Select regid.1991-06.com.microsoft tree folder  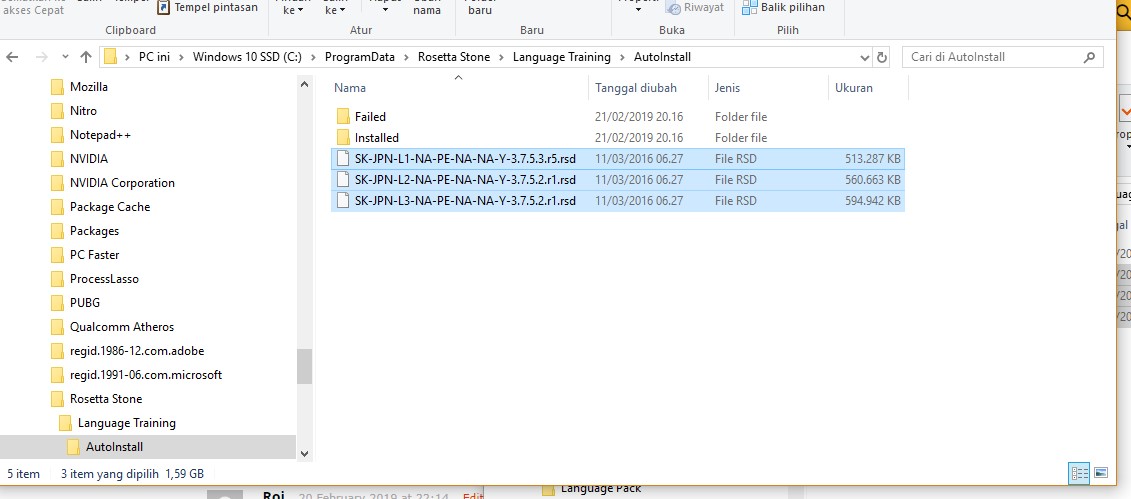tap(146, 375)
